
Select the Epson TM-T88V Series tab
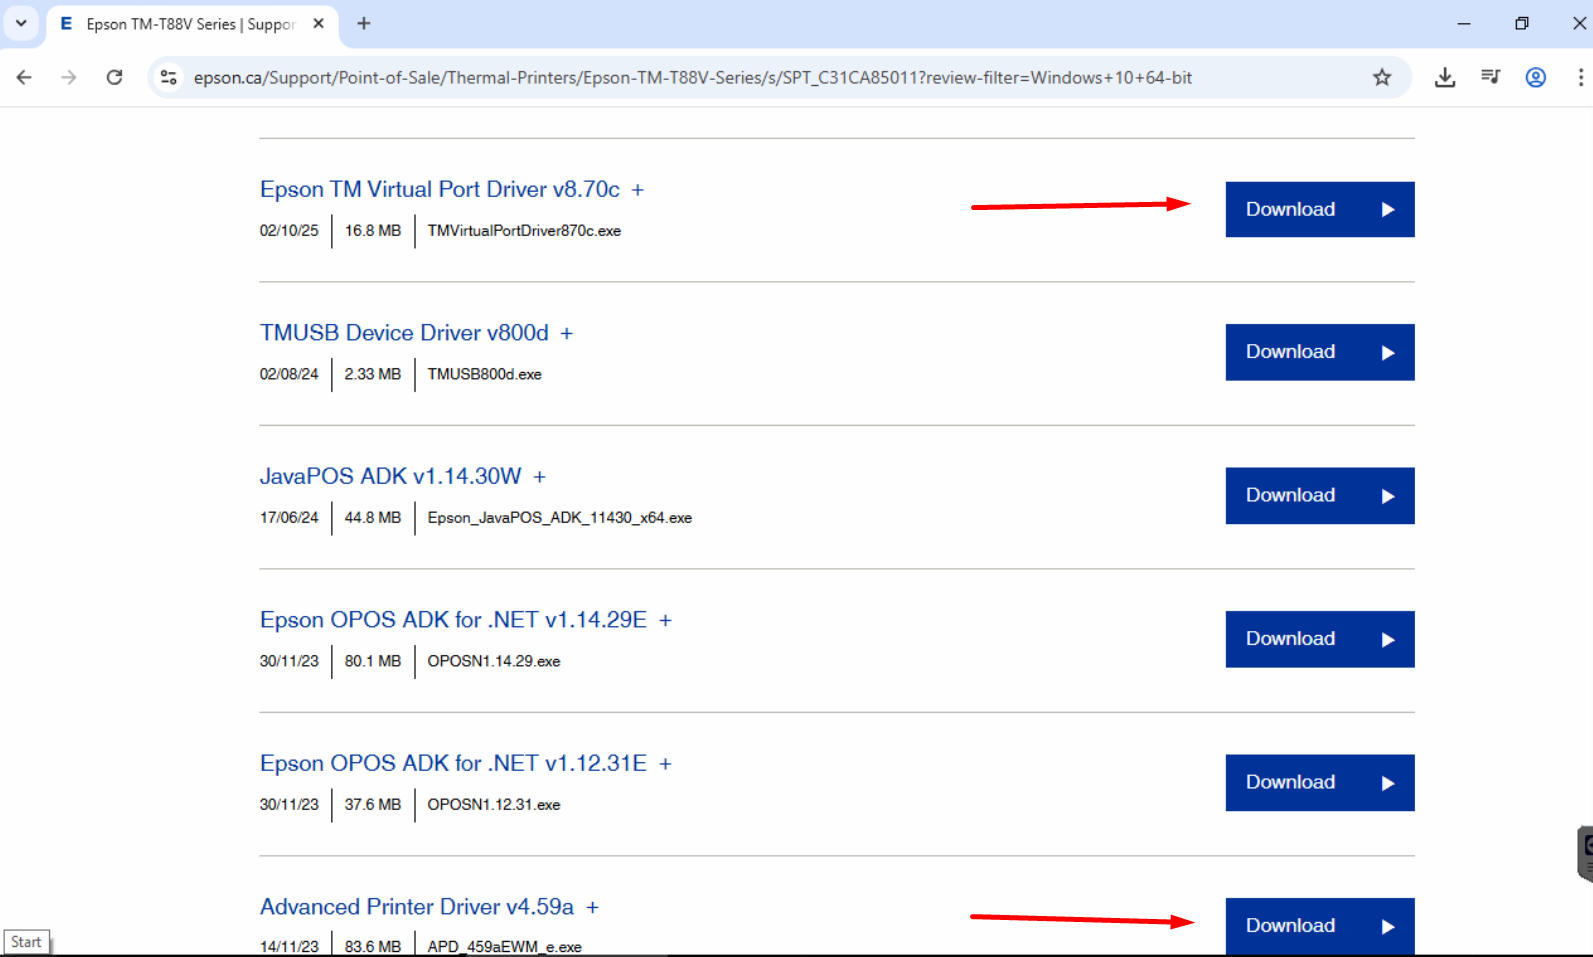(192, 24)
